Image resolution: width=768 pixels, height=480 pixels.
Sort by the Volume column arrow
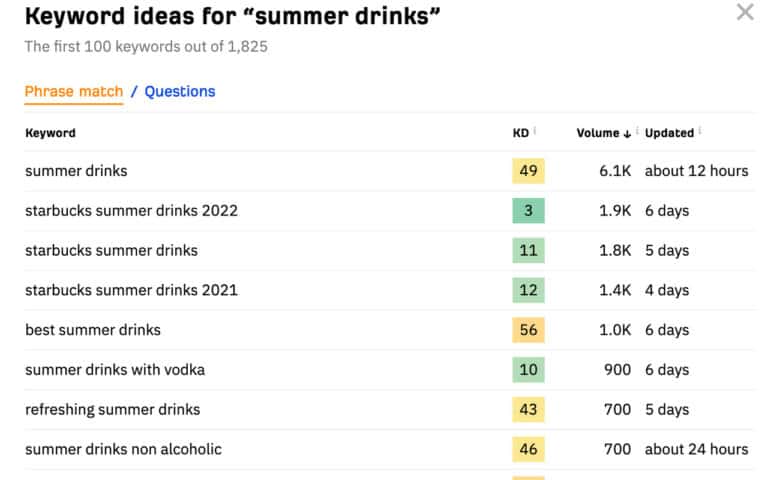627,133
